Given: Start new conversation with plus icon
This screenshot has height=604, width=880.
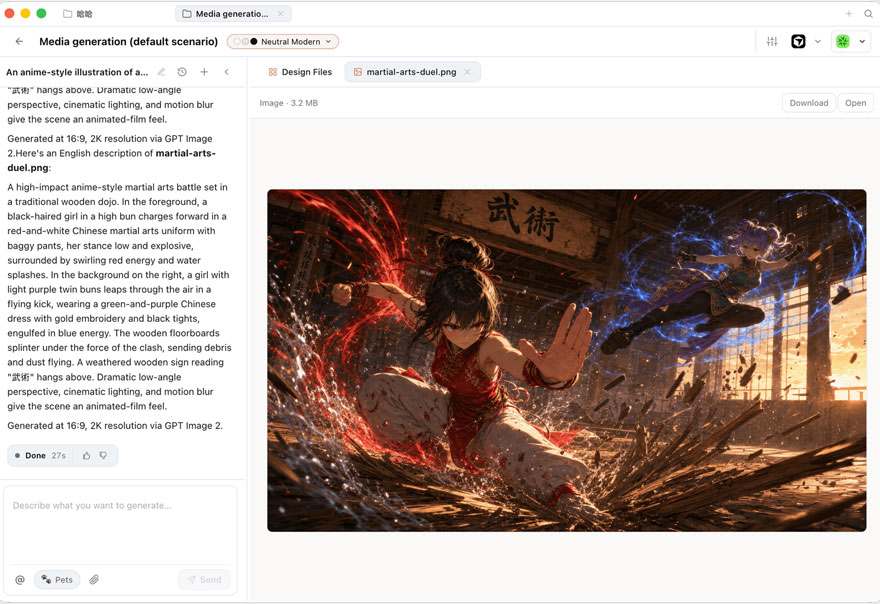Looking at the screenshot, I should point(204,72).
